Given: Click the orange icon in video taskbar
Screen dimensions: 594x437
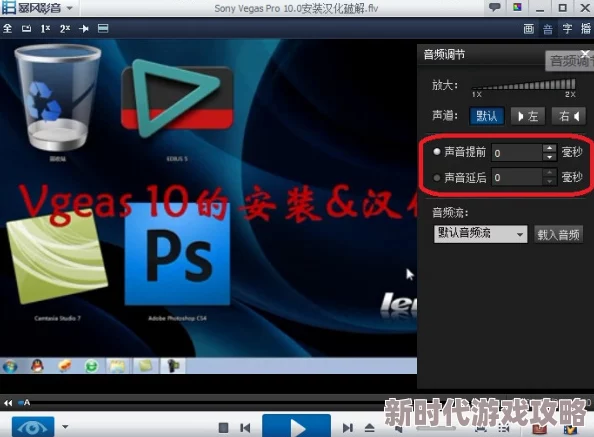Looking at the screenshot, I should 64,366.
